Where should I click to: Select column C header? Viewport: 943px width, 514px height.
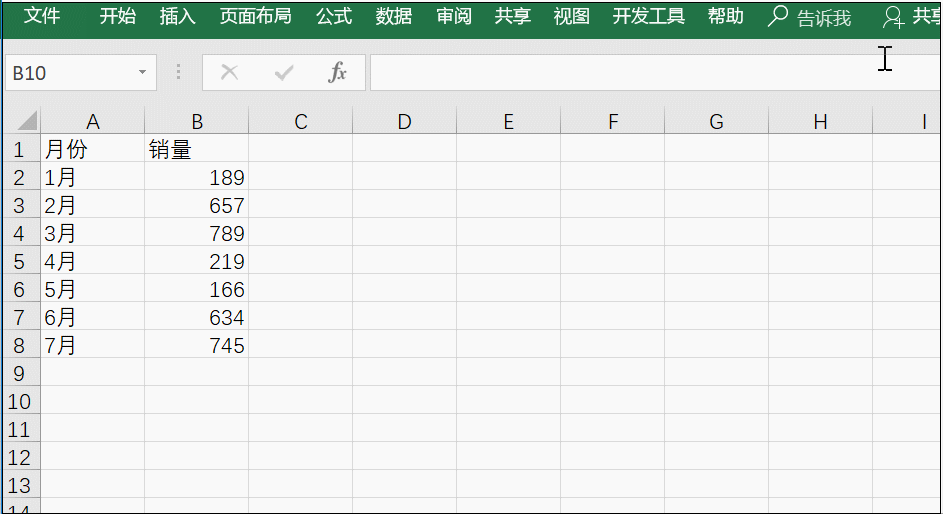click(x=301, y=121)
